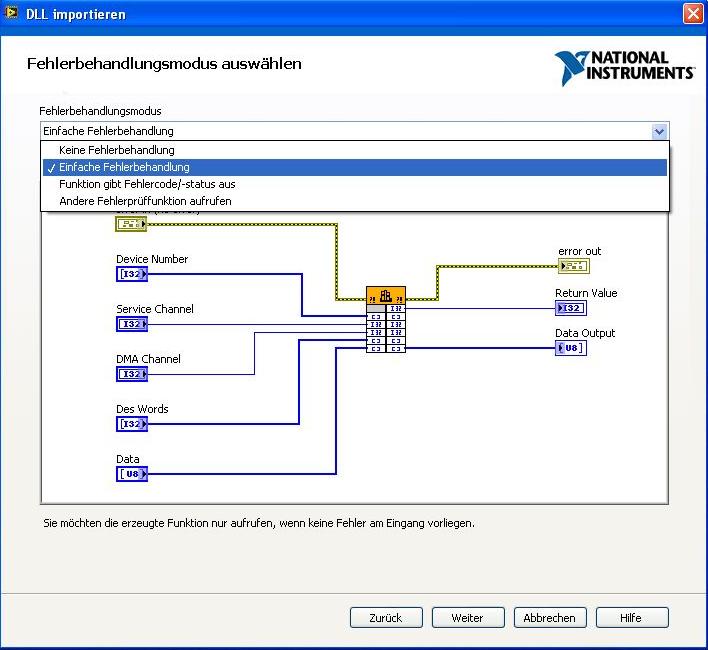Screen dimensions: 708x650
Task: Choose 'Einfache Fehlerbehandlung' option
Action: coord(124,167)
